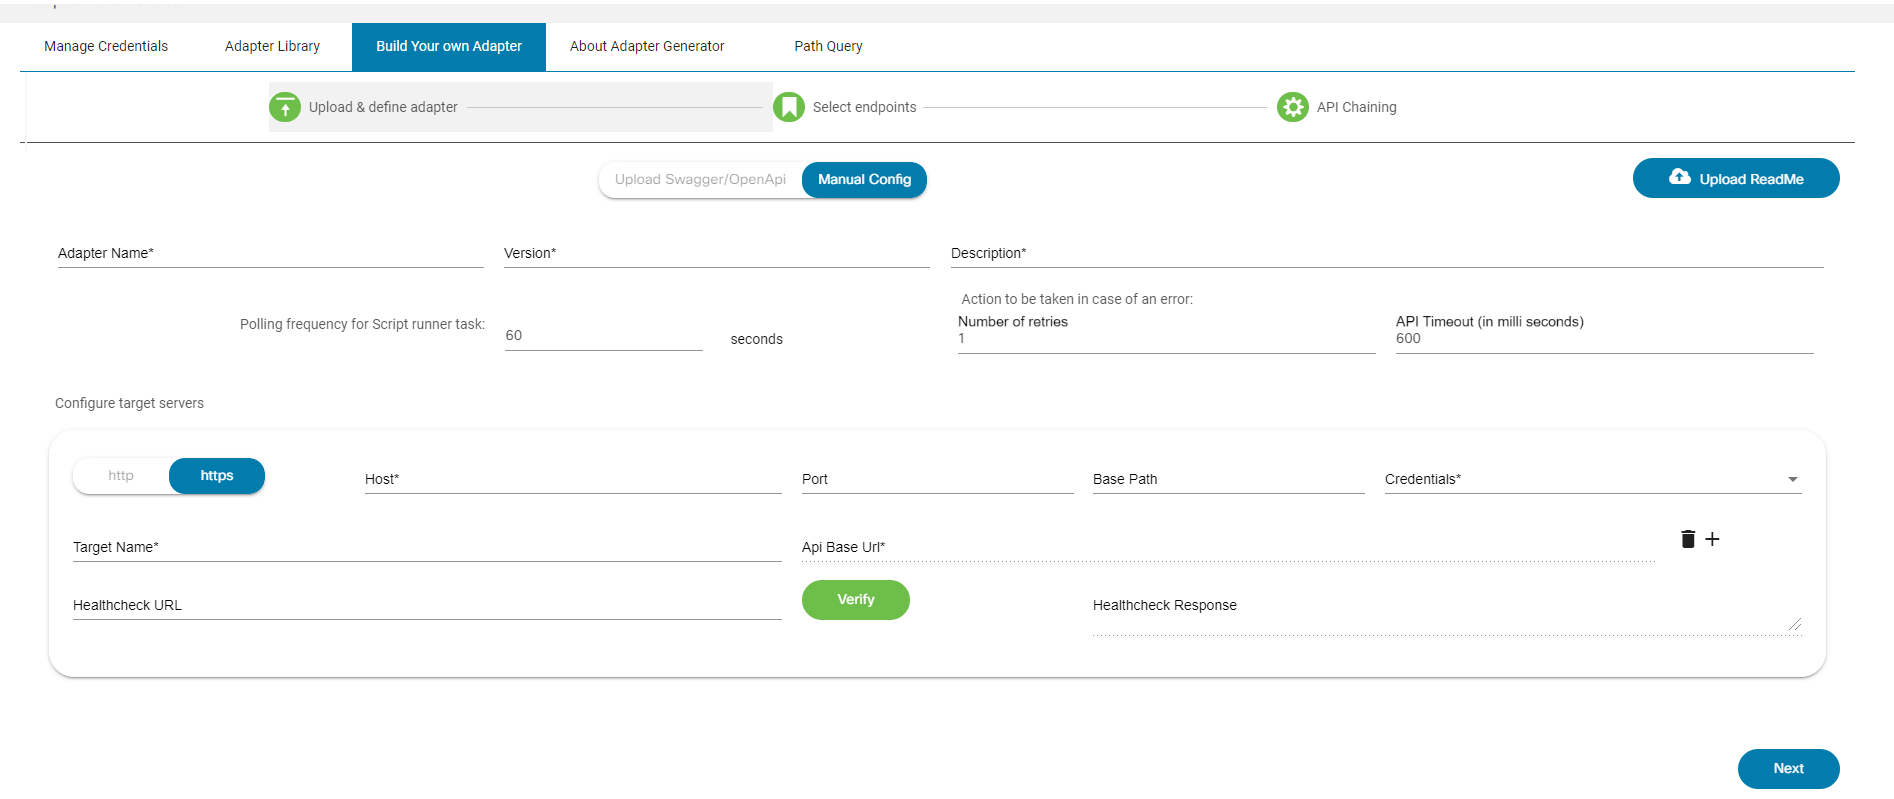Switch protocol to http

pyautogui.click(x=121, y=476)
